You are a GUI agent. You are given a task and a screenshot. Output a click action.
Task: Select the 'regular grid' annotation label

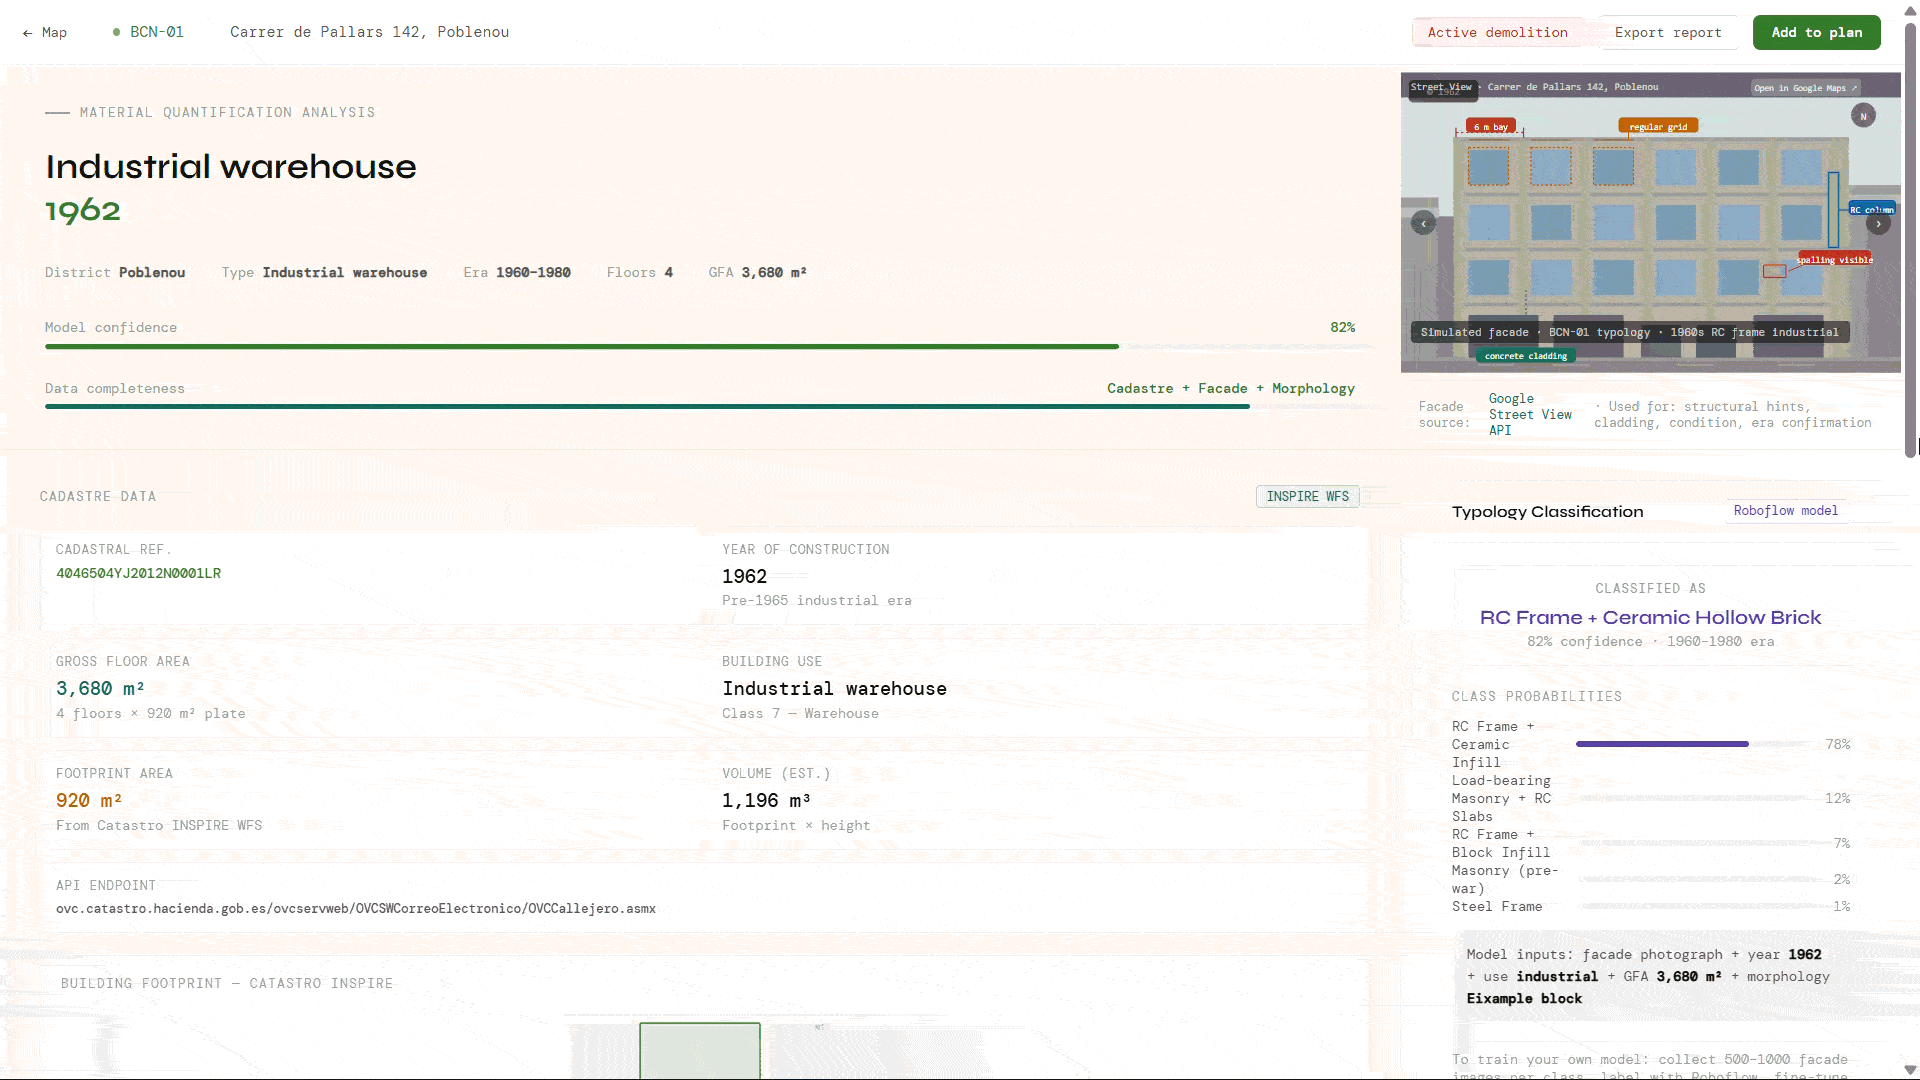pos(1657,127)
